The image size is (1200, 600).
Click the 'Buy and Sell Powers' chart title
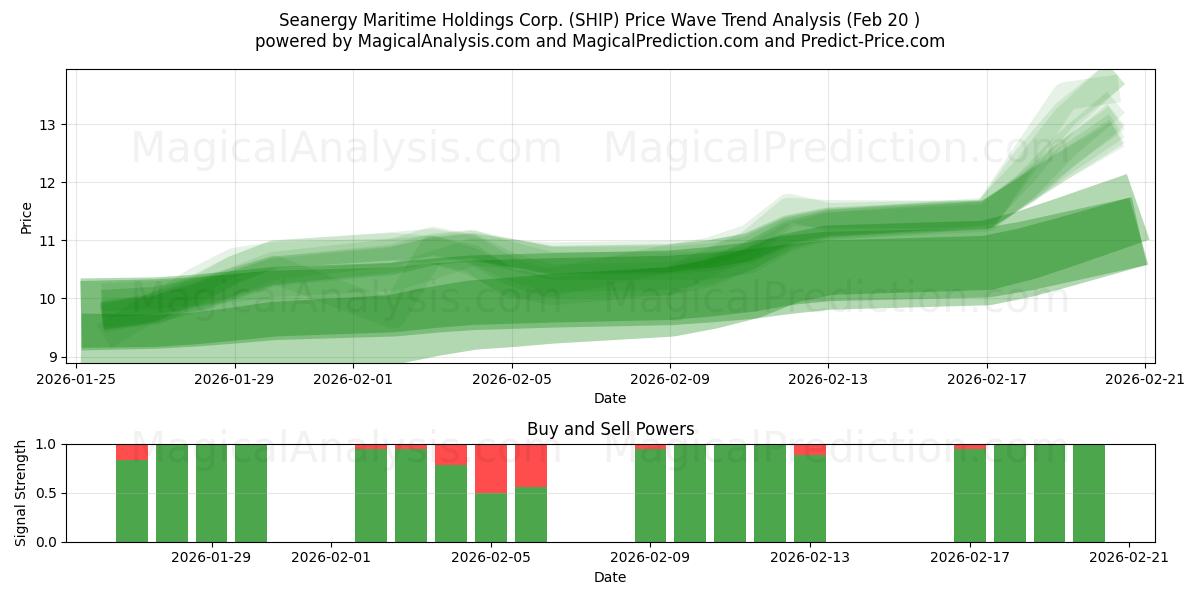(x=610, y=429)
